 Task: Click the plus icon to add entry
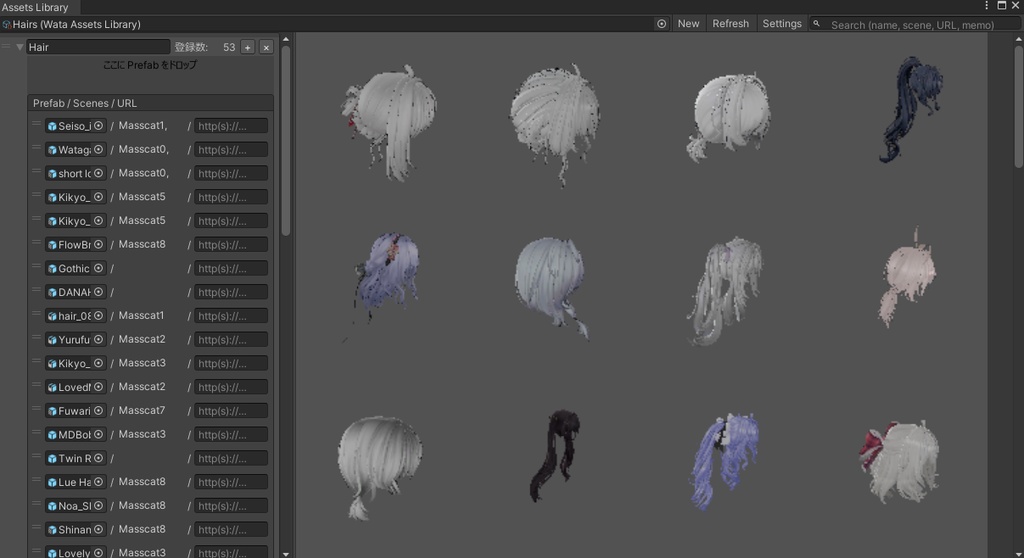point(248,47)
